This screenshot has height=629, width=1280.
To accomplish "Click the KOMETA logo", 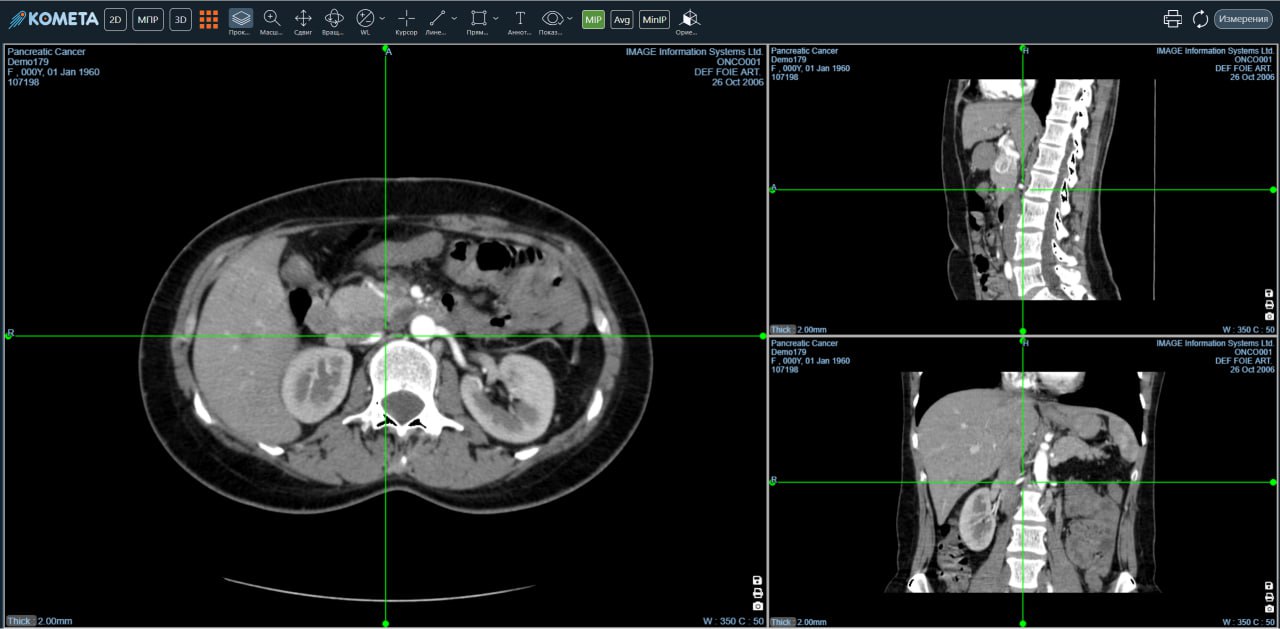I will coord(53,19).
